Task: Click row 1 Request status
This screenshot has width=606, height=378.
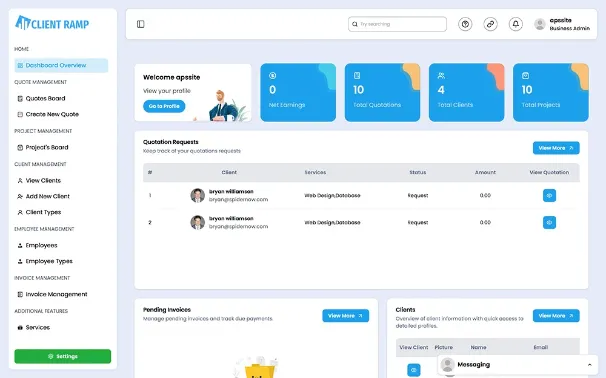Action: pos(418,196)
